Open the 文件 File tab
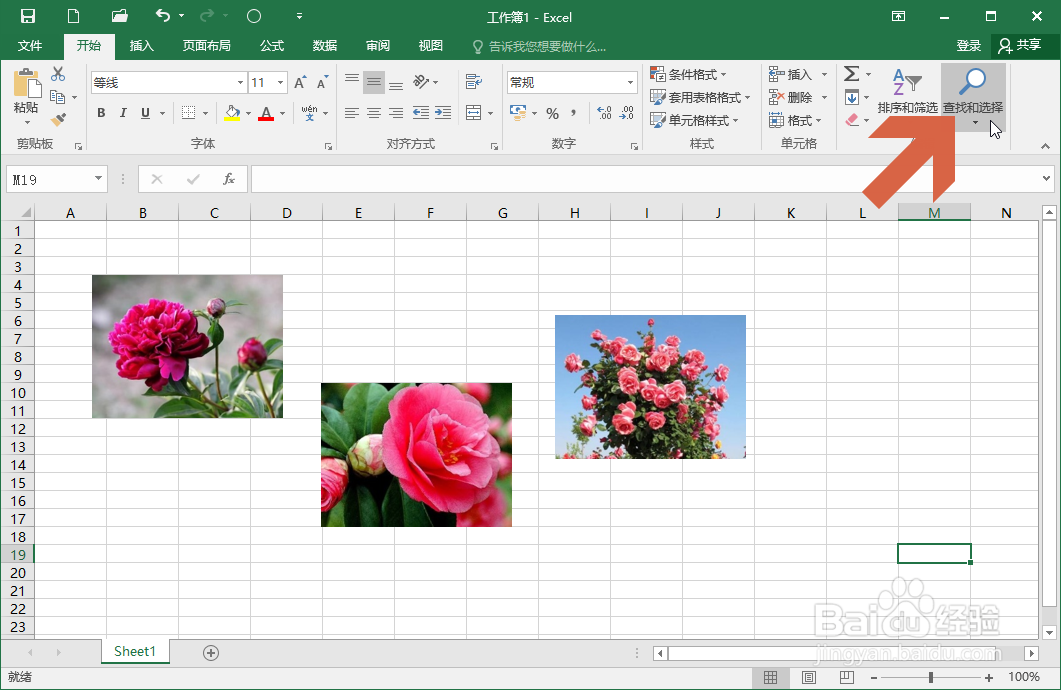 [x=30, y=46]
